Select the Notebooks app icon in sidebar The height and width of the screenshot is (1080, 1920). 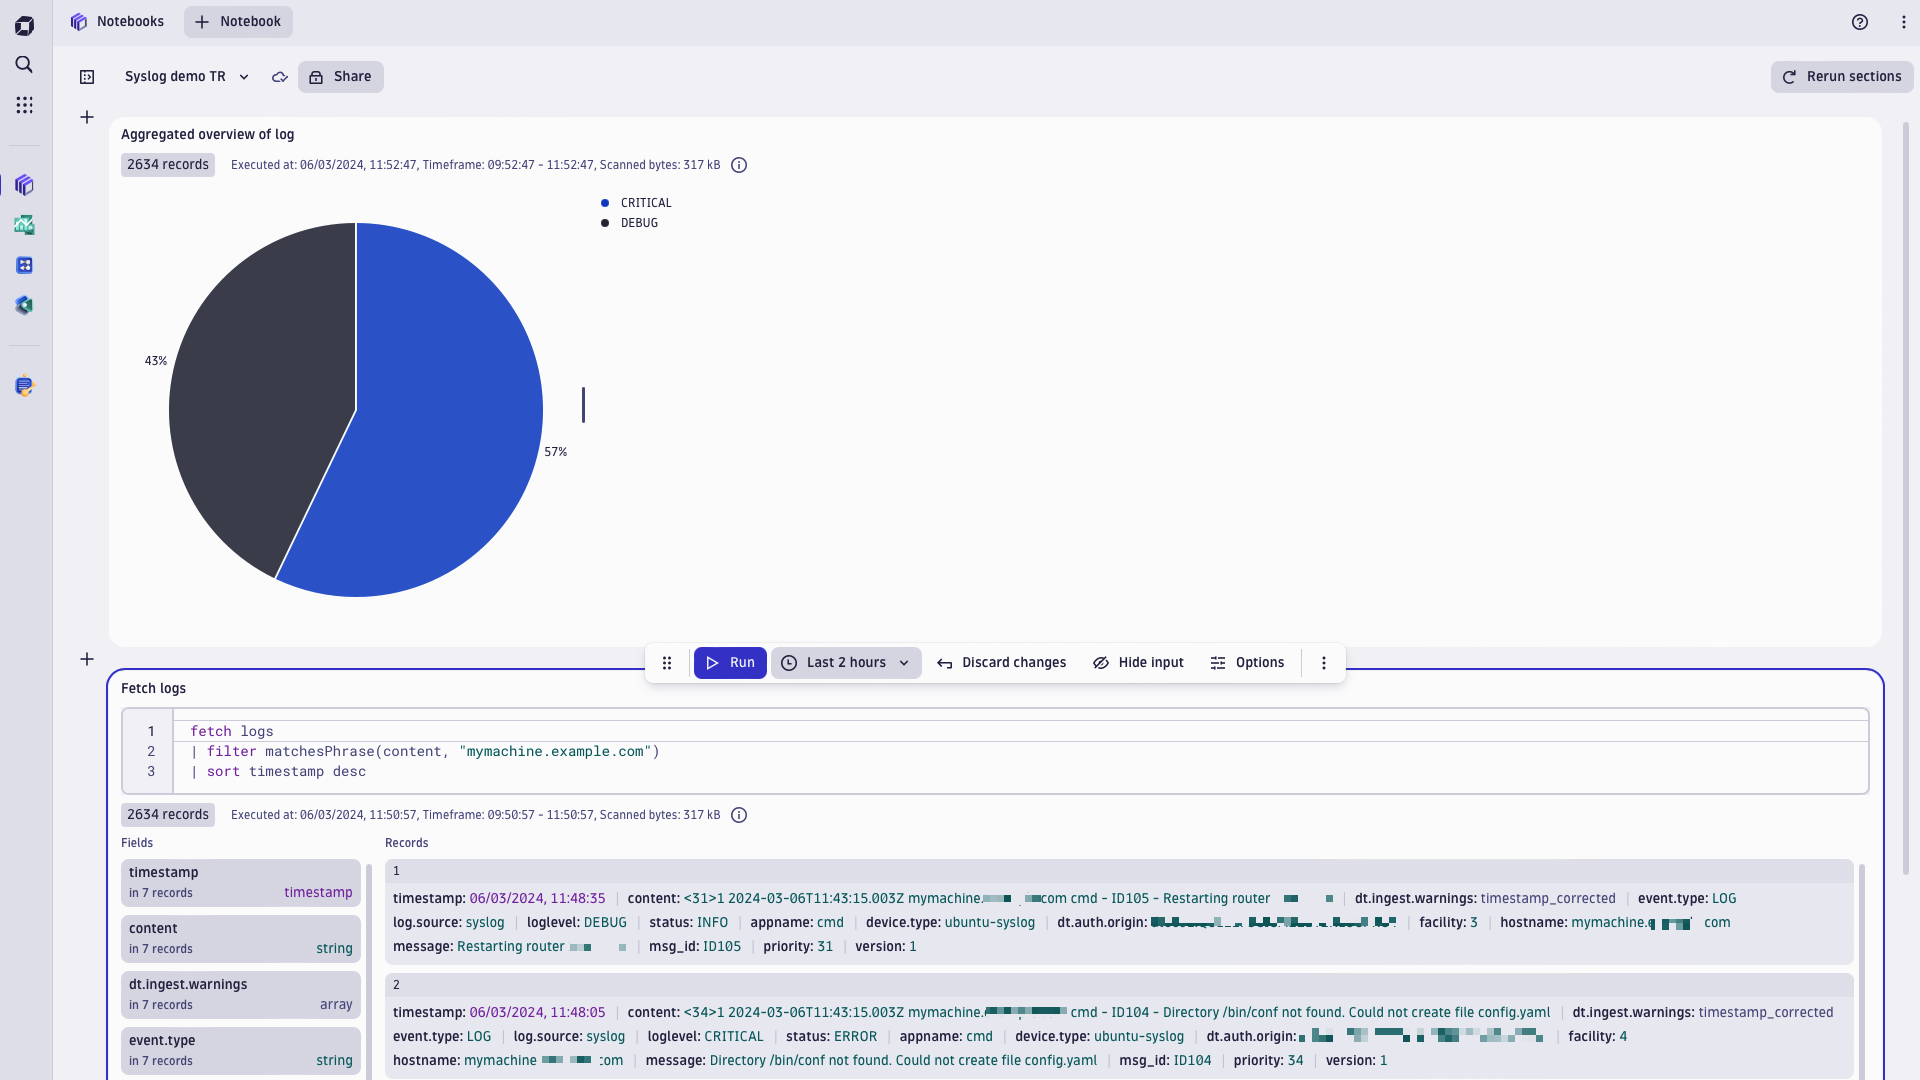pos(24,185)
